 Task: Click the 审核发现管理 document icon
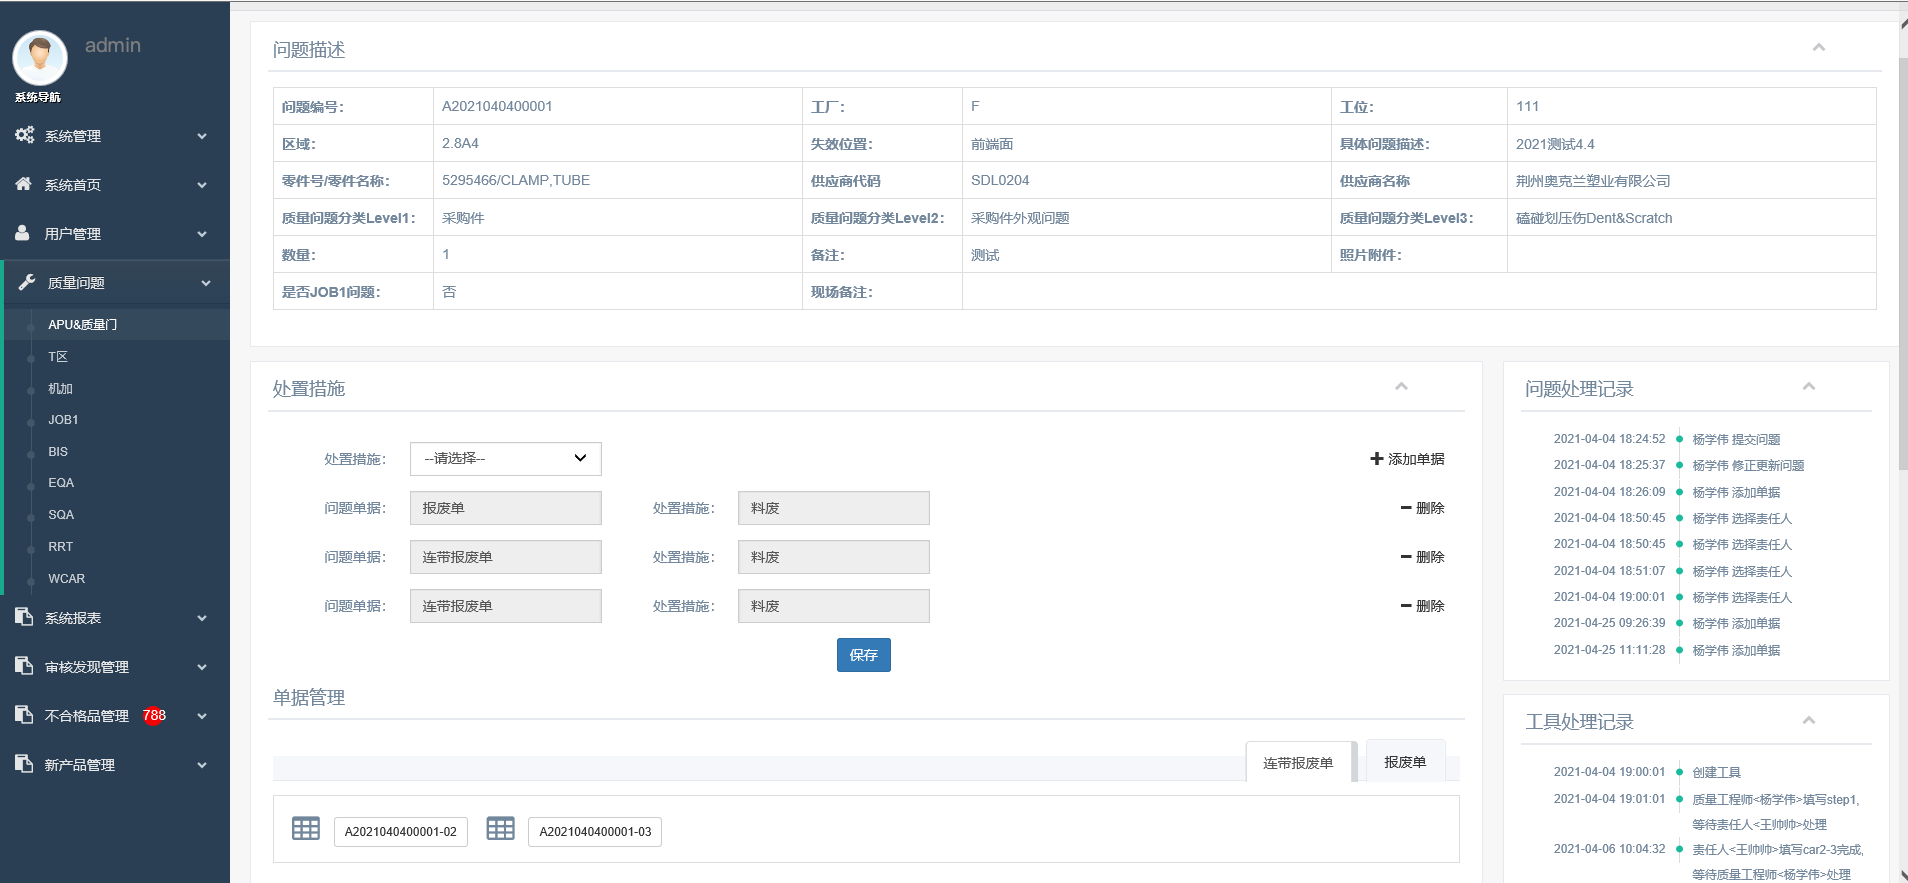pyautogui.click(x=24, y=666)
